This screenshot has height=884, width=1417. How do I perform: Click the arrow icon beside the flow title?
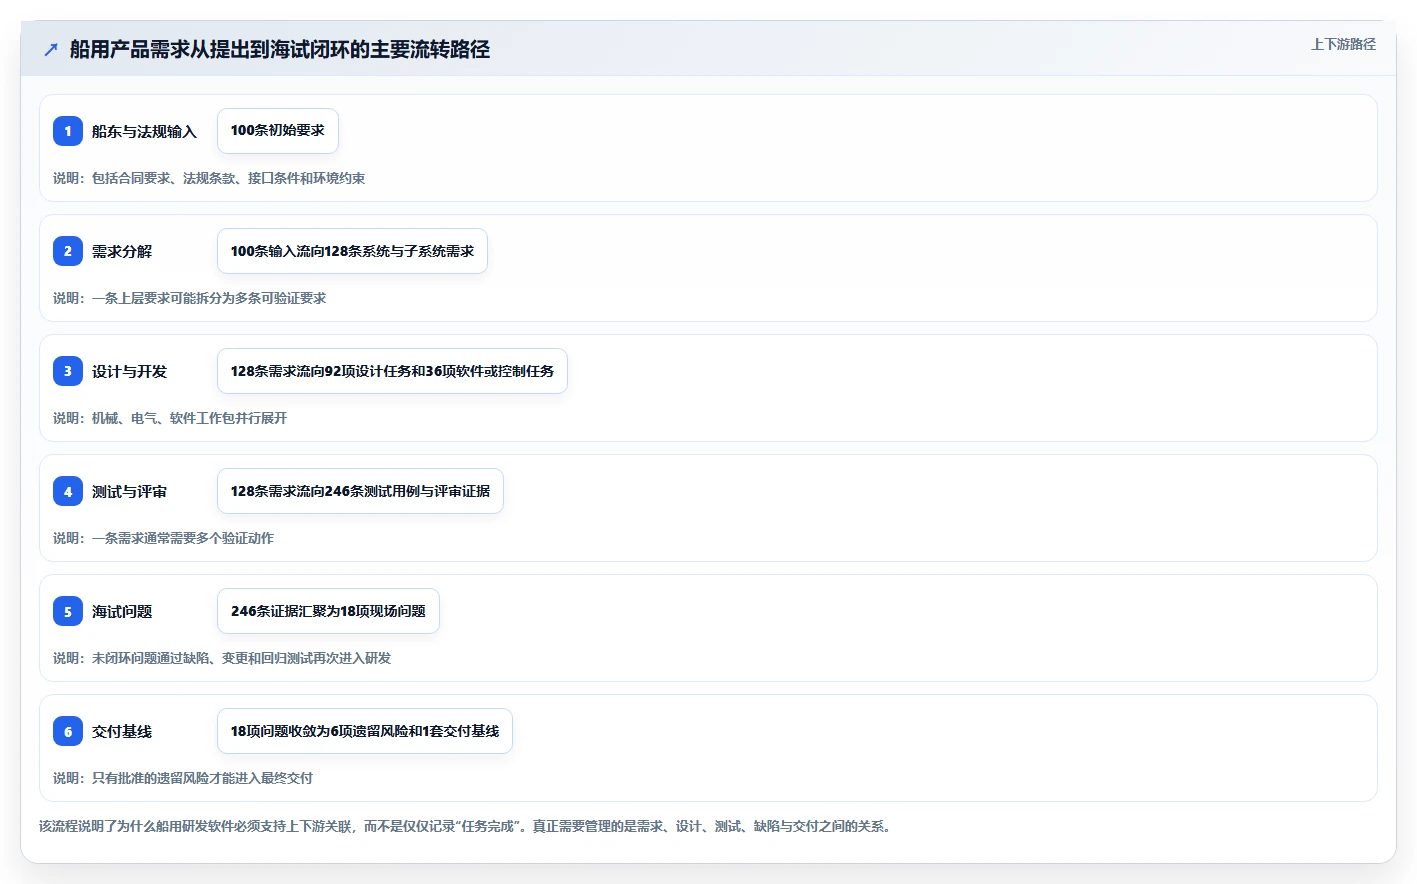51,49
